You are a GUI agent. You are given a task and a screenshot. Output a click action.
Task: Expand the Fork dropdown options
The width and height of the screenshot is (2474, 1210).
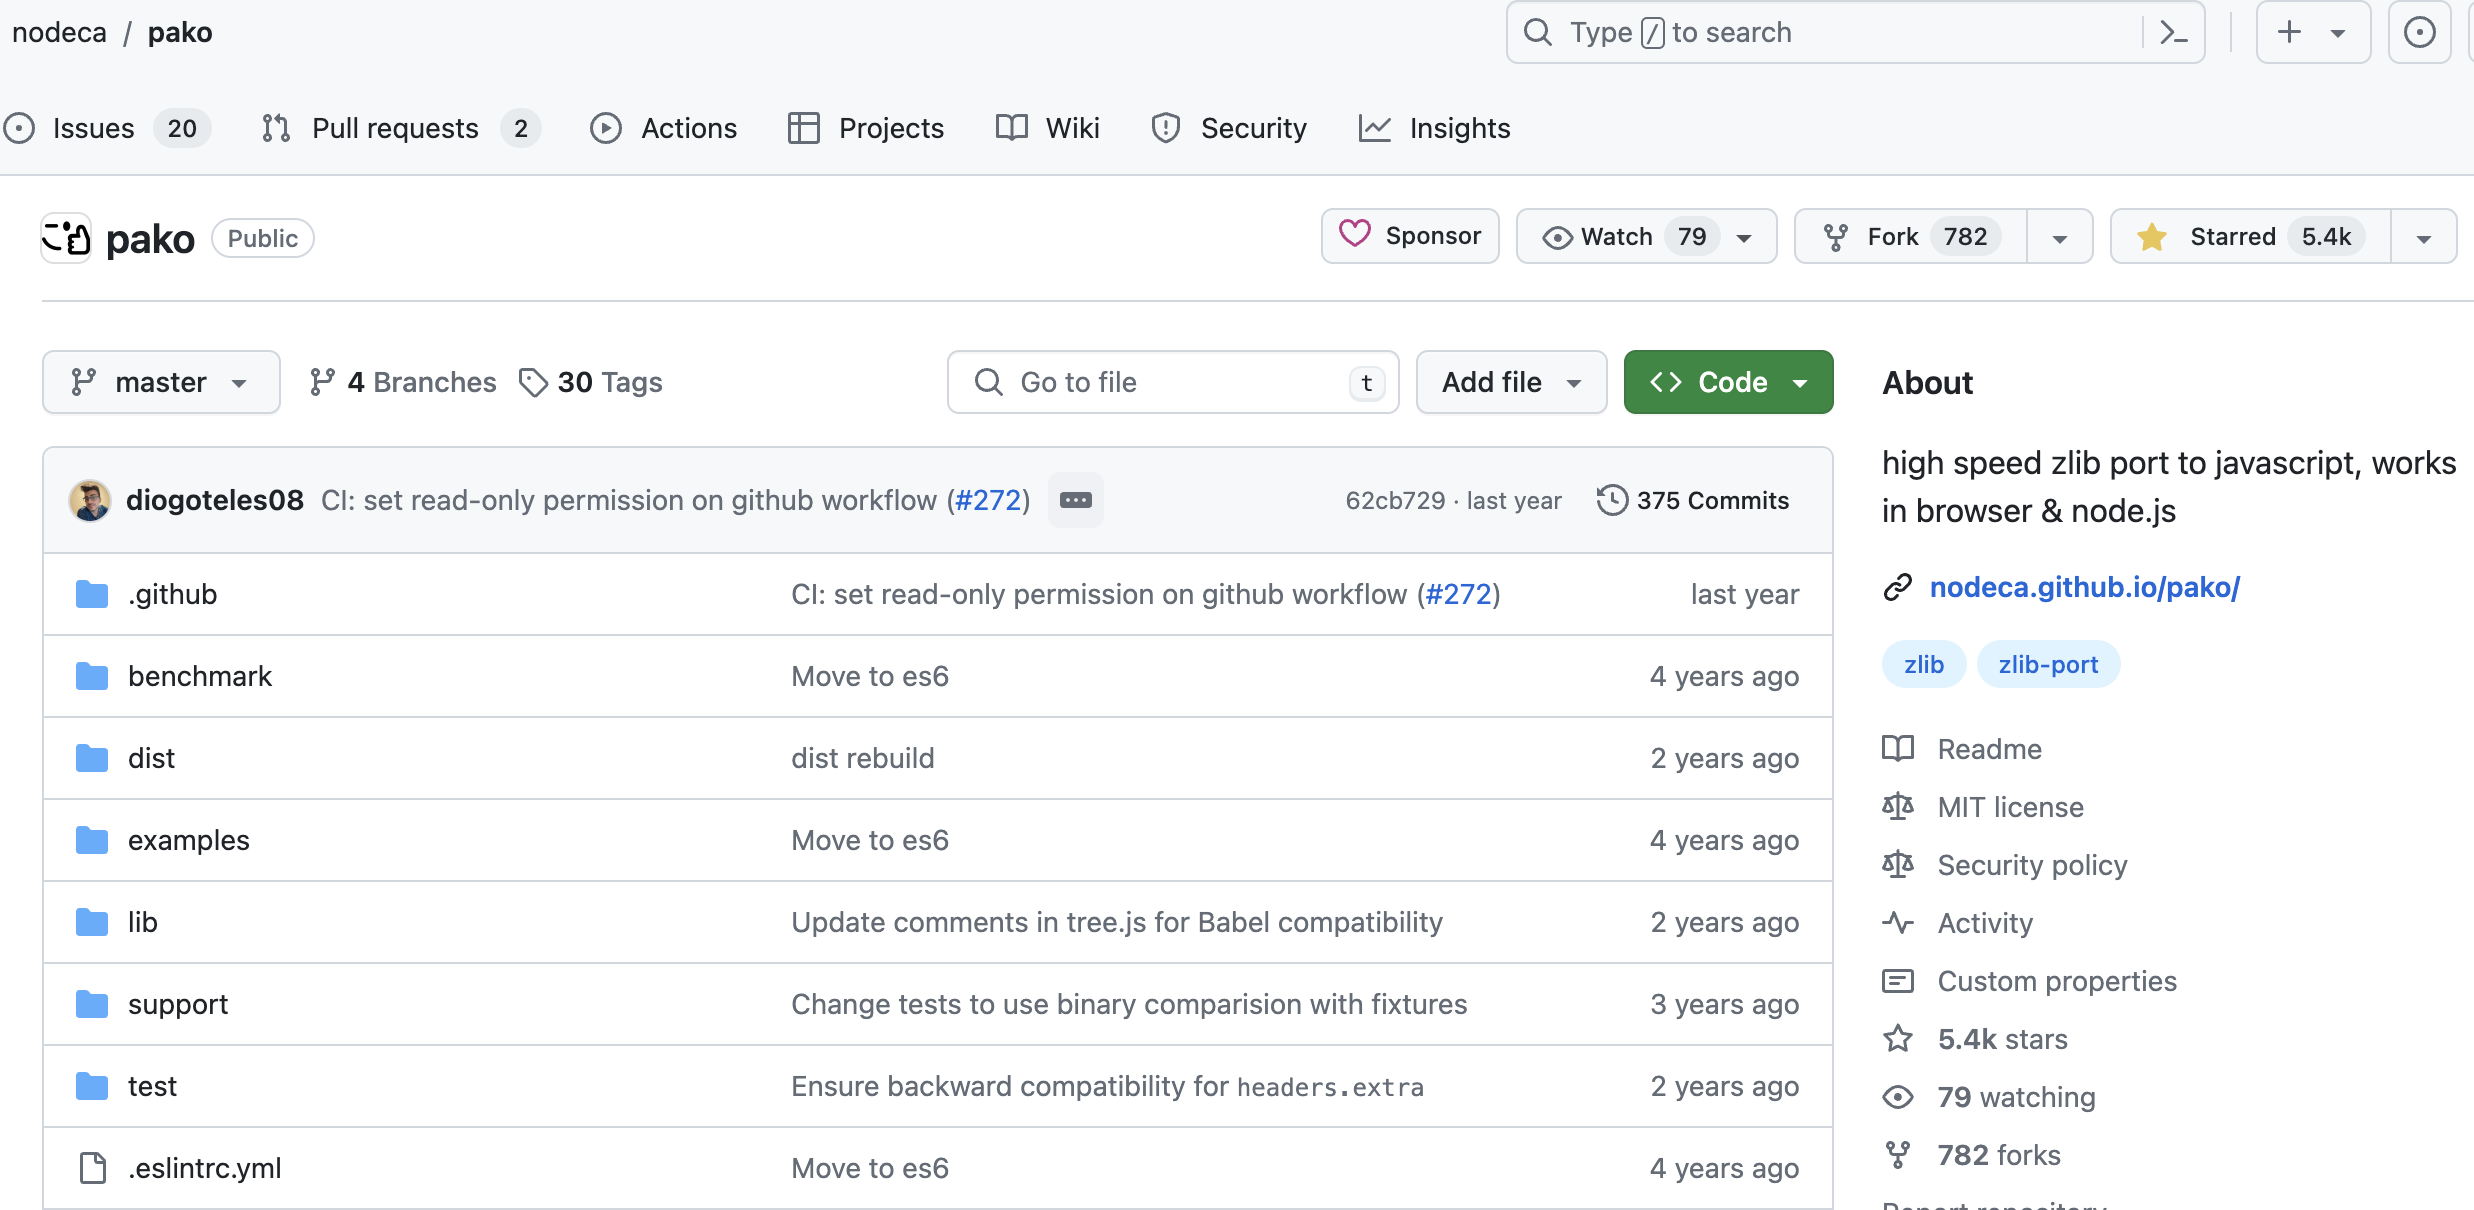(2061, 237)
